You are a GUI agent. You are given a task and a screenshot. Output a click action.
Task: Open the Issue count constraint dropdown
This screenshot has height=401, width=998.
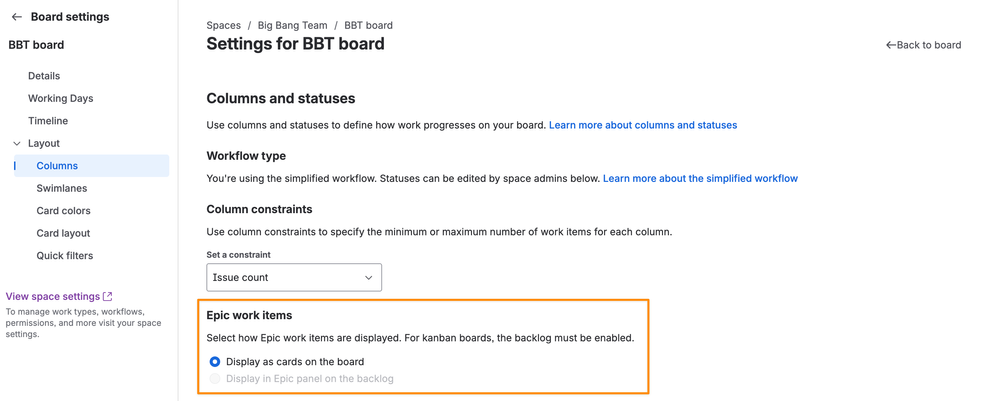click(x=293, y=277)
